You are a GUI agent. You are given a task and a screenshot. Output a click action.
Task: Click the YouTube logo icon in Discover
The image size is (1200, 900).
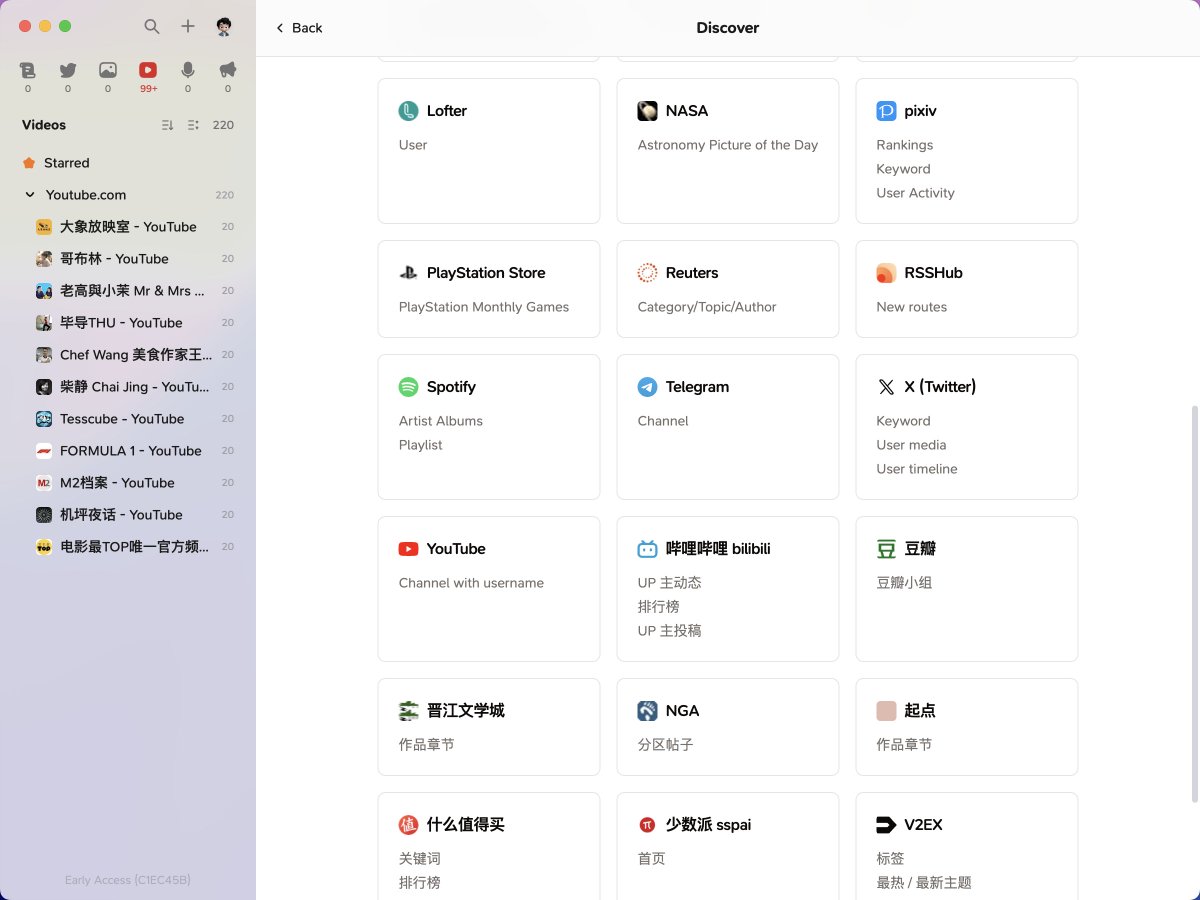point(408,549)
